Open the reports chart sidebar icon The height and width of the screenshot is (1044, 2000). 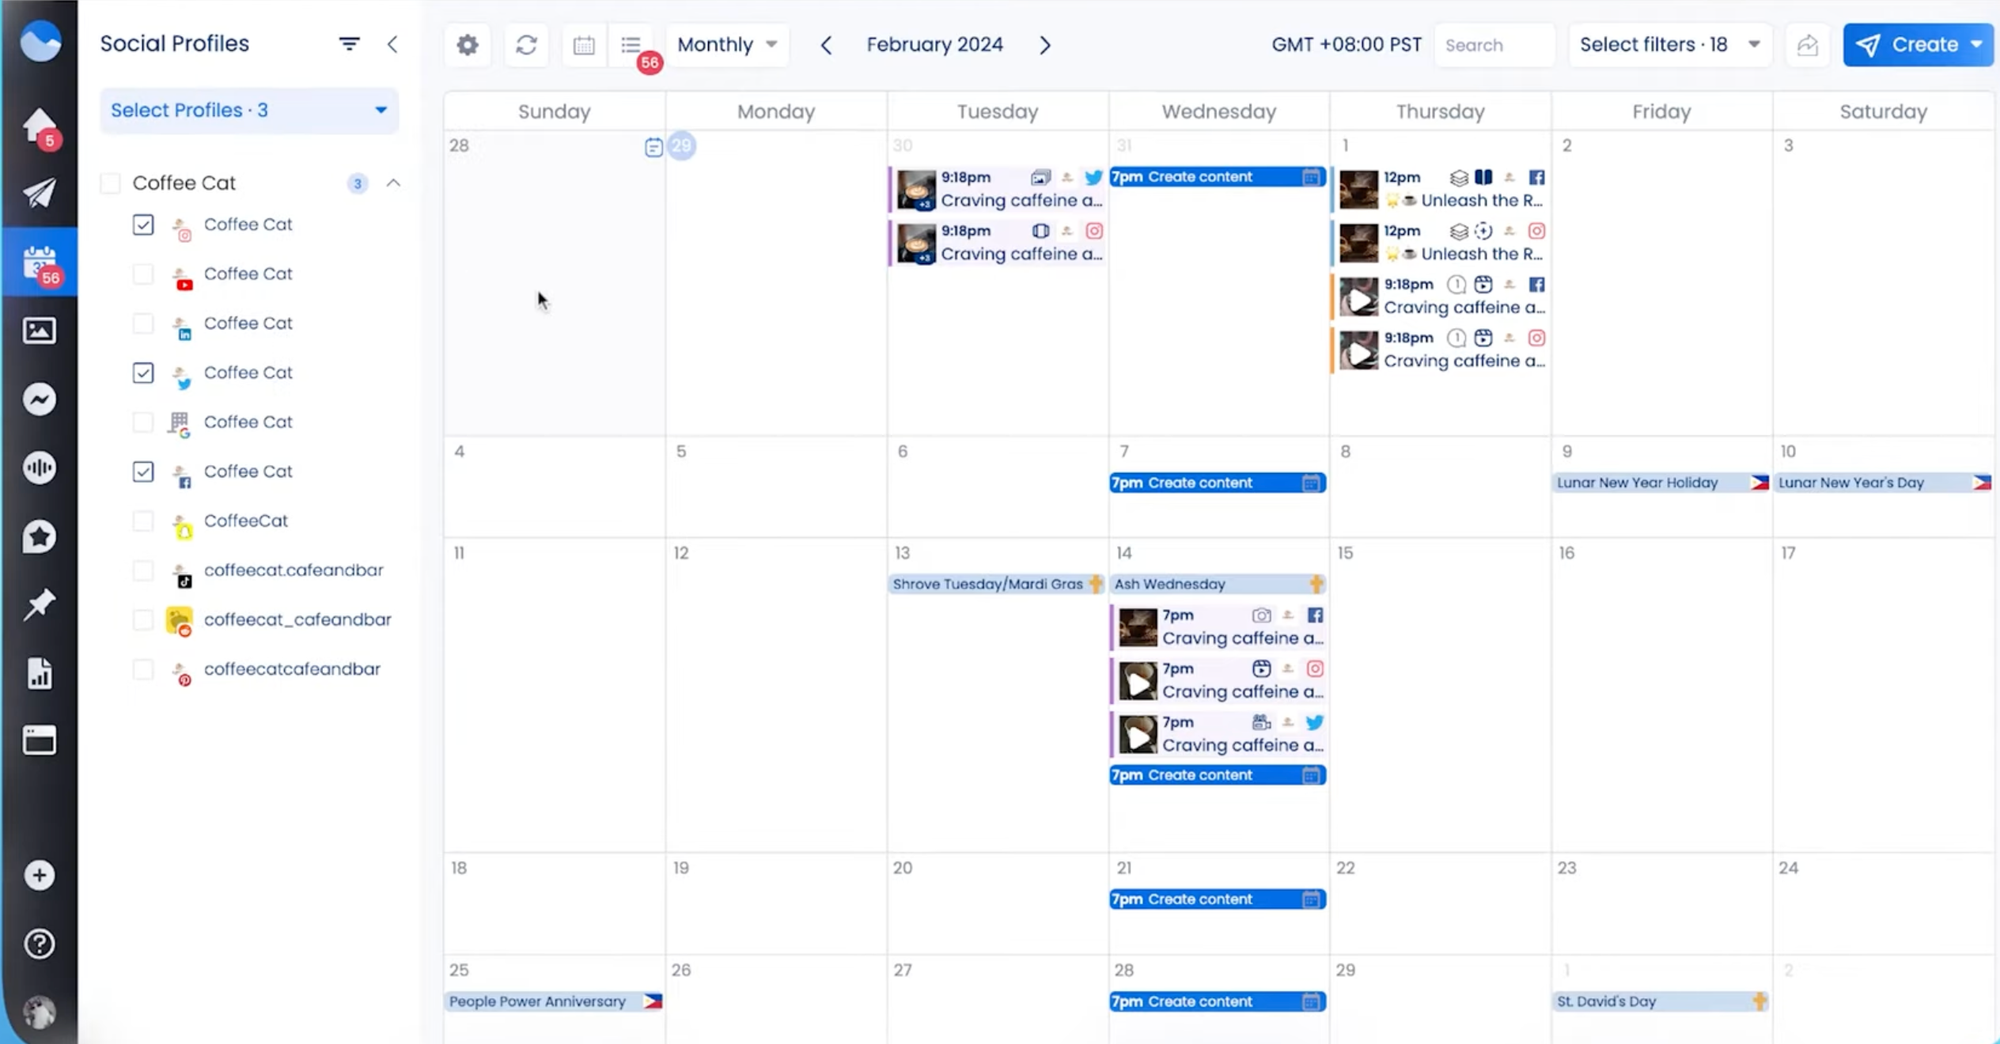[39, 674]
